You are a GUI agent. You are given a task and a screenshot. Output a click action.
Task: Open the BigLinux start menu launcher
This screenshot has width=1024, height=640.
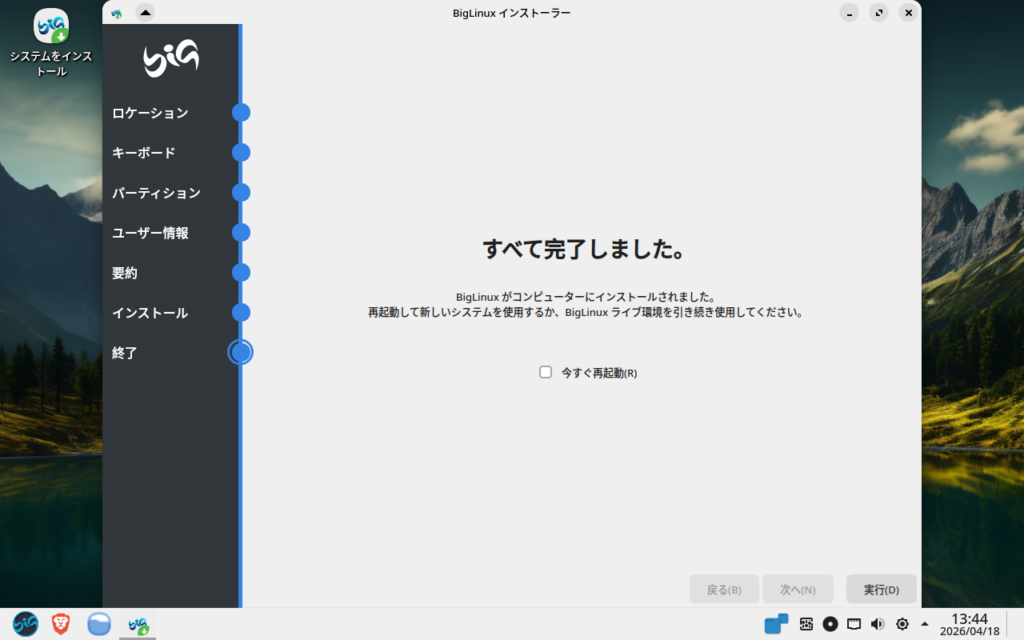(x=25, y=624)
